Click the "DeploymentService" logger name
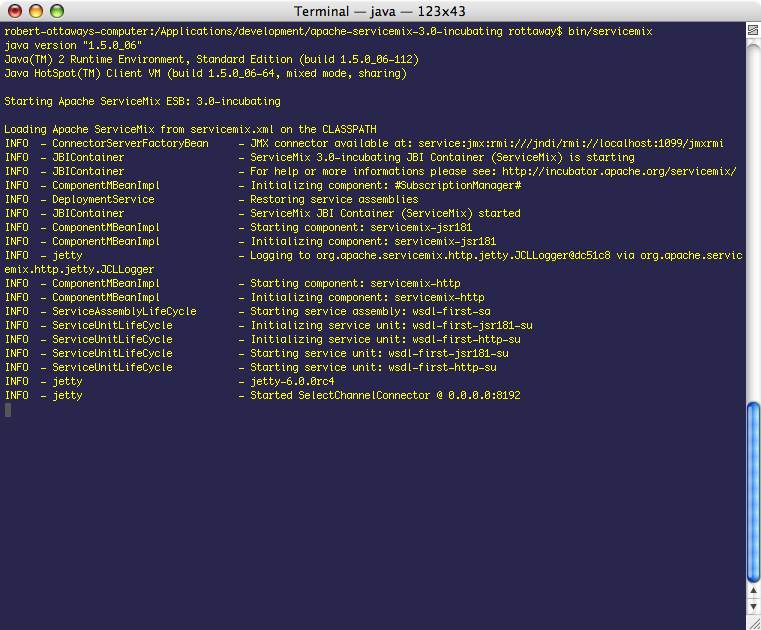 tap(103, 199)
